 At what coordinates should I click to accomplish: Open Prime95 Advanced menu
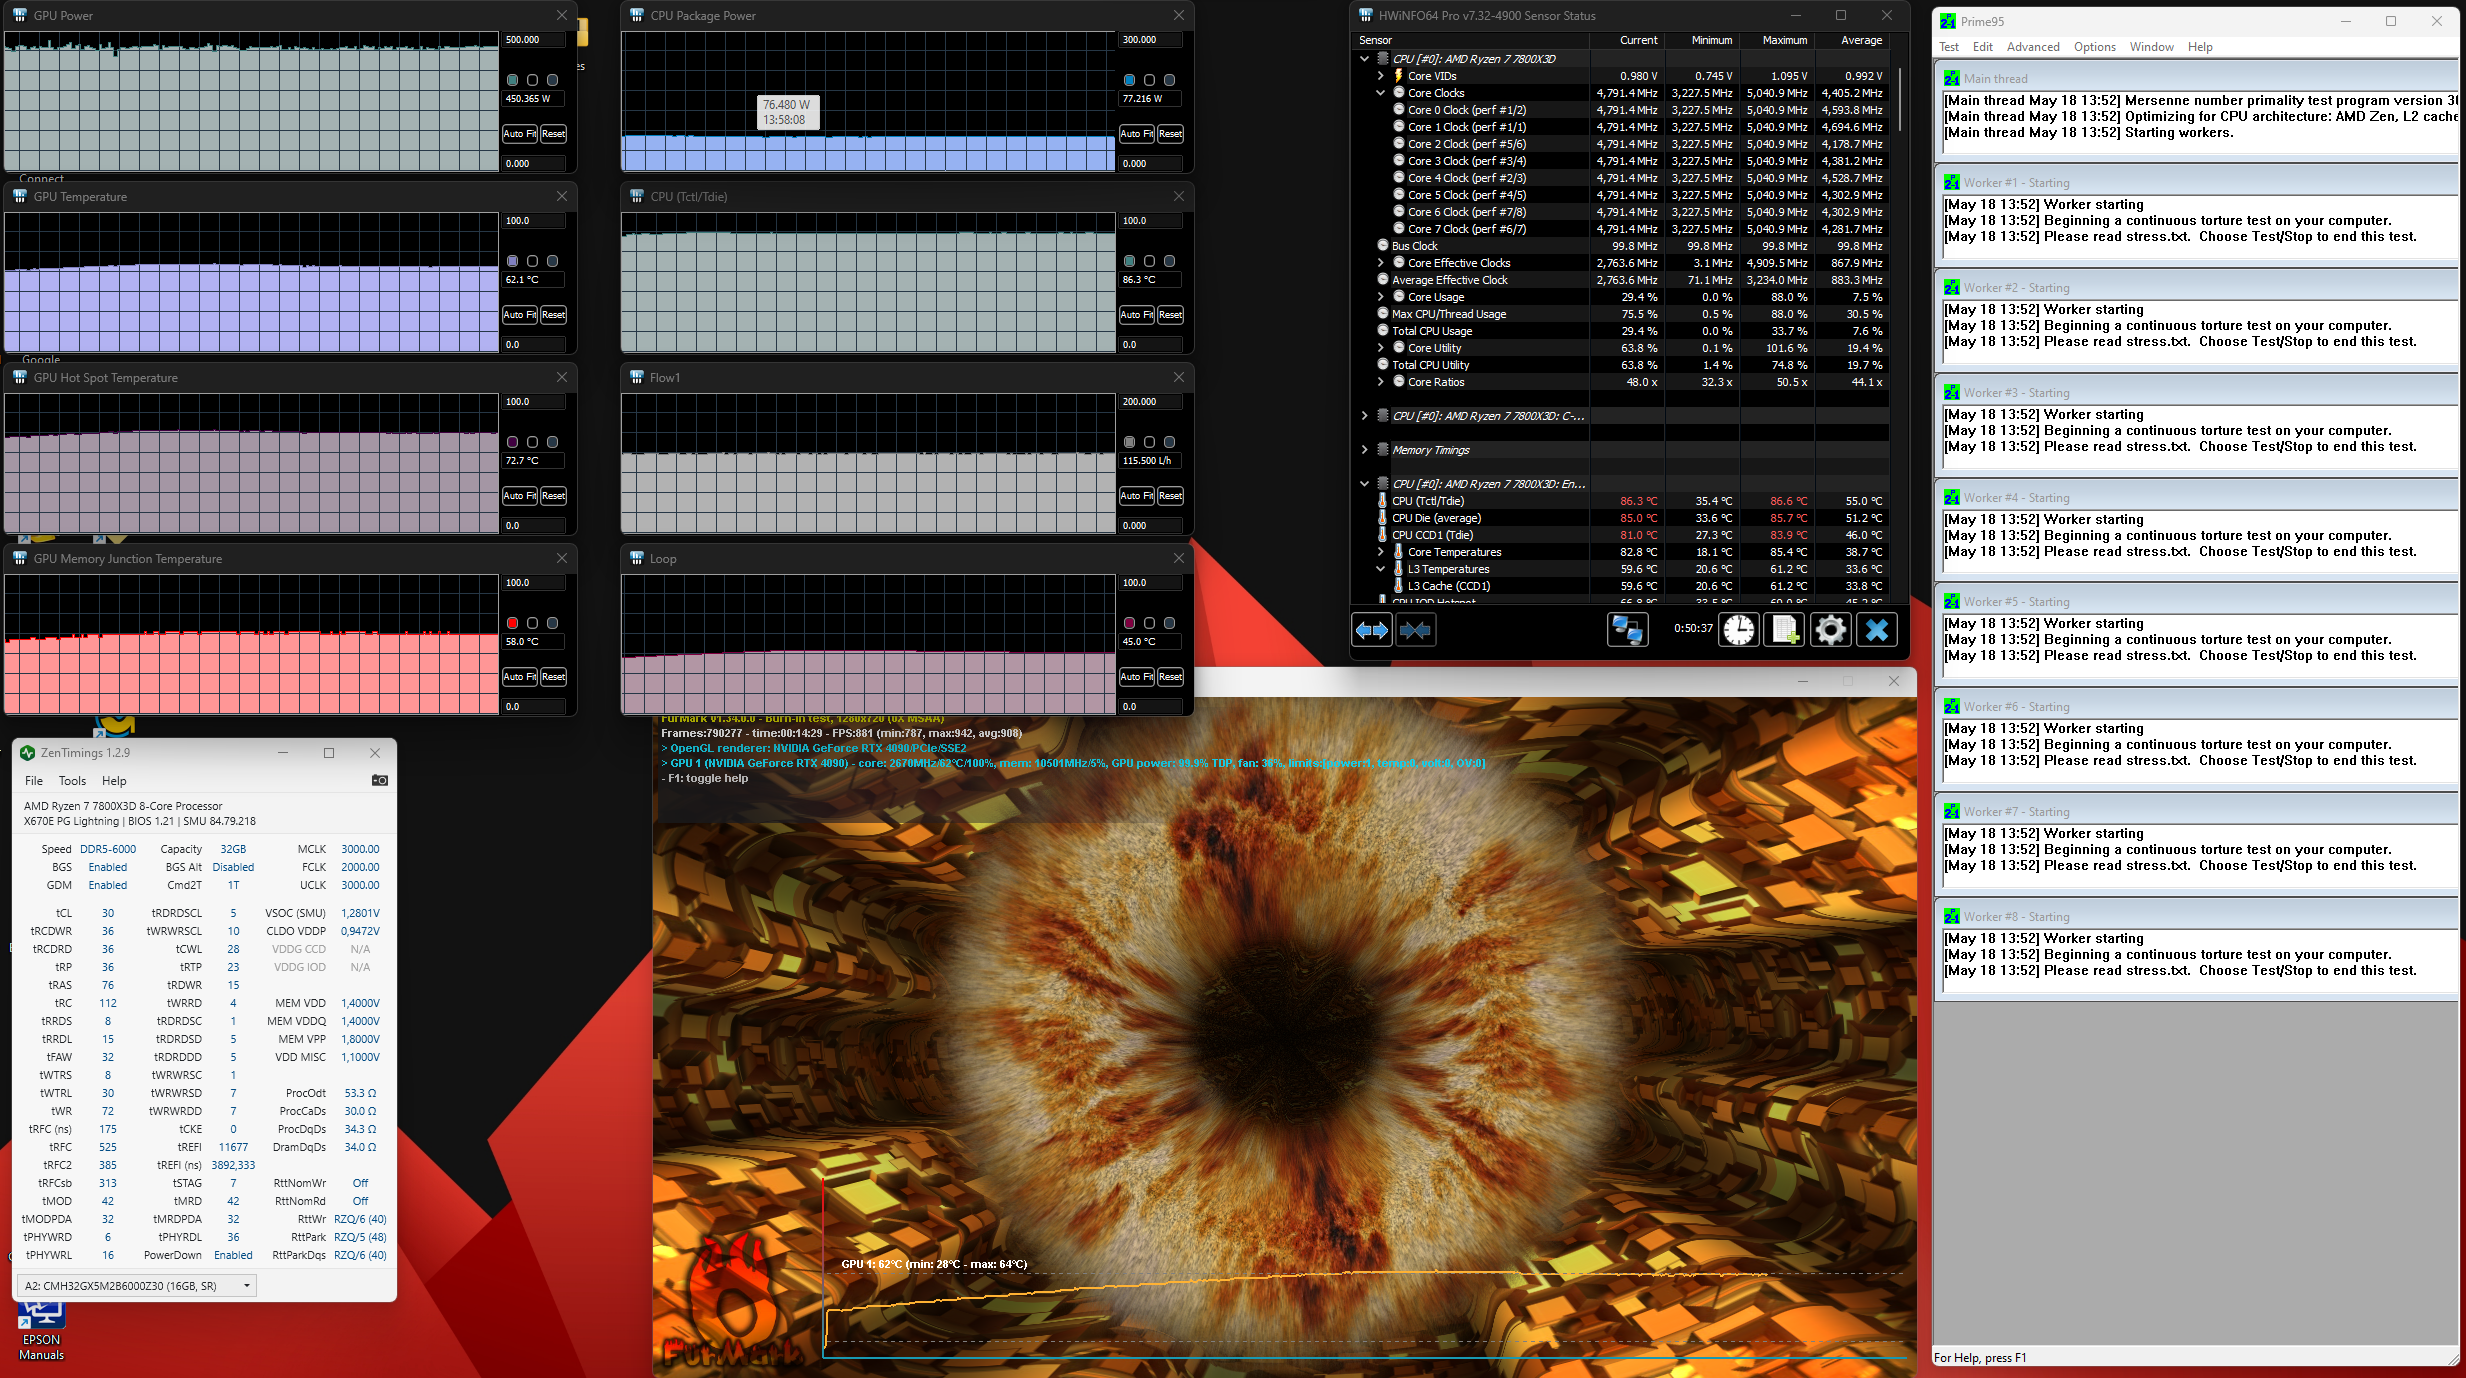pos(2033,47)
